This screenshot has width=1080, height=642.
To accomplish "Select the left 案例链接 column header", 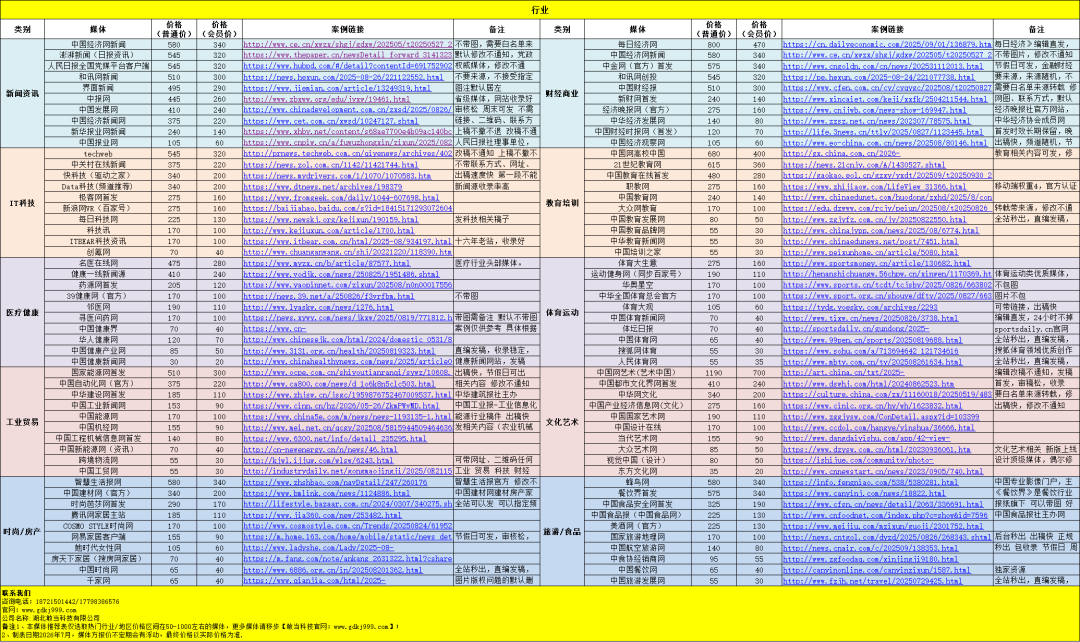I will tap(347, 30).
